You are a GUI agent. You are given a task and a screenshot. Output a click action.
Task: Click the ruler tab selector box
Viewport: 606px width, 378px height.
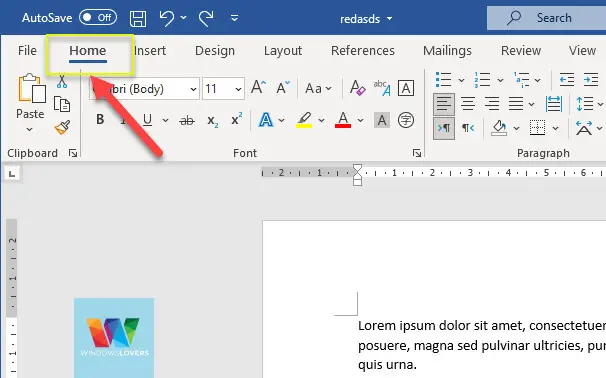tap(12, 174)
